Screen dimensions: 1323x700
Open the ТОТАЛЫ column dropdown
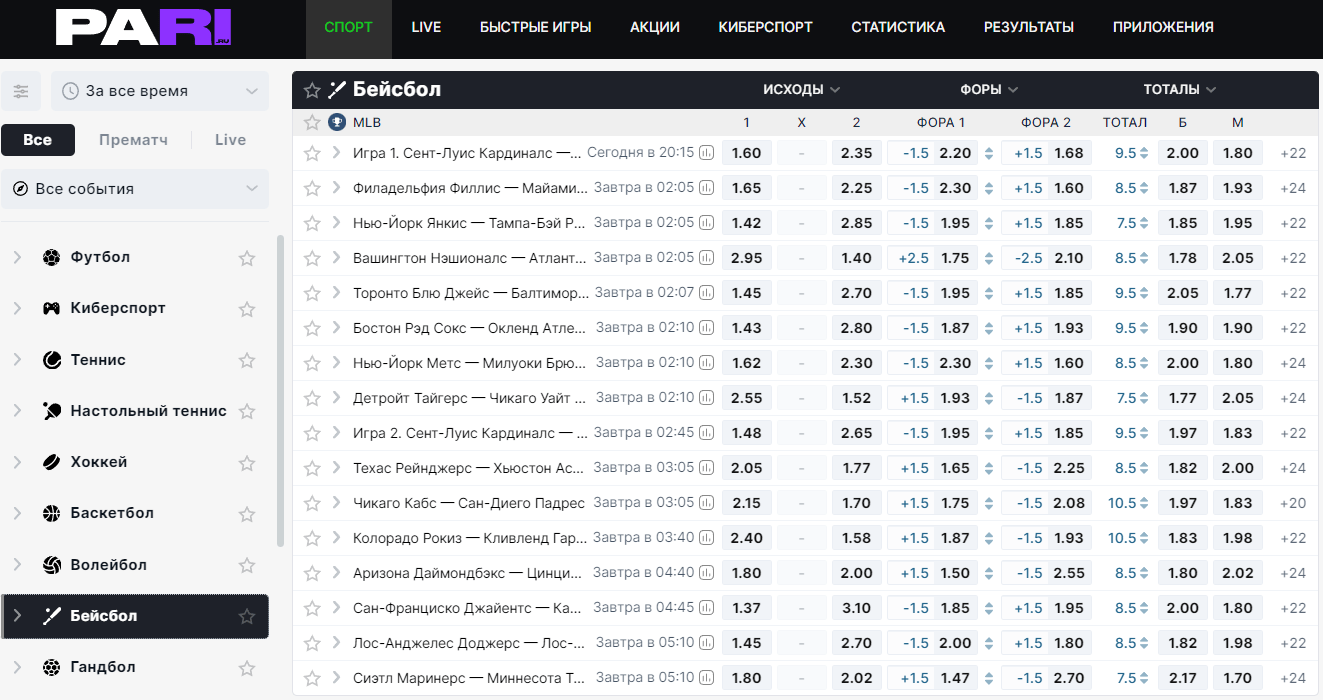click(1180, 89)
